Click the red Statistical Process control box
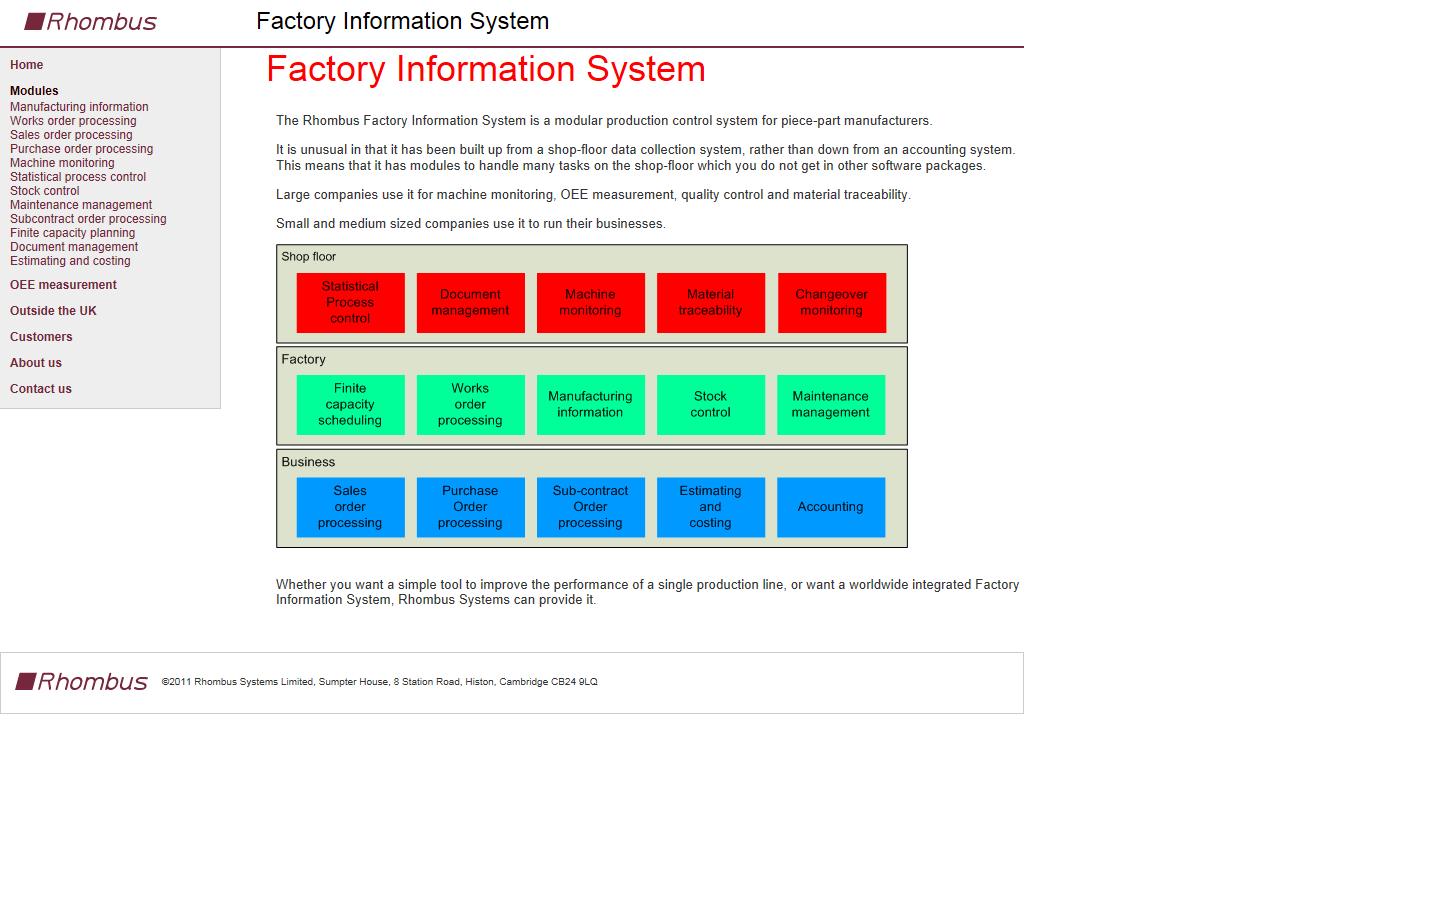This screenshot has width=1440, height=900. pyautogui.click(x=350, y=303)
